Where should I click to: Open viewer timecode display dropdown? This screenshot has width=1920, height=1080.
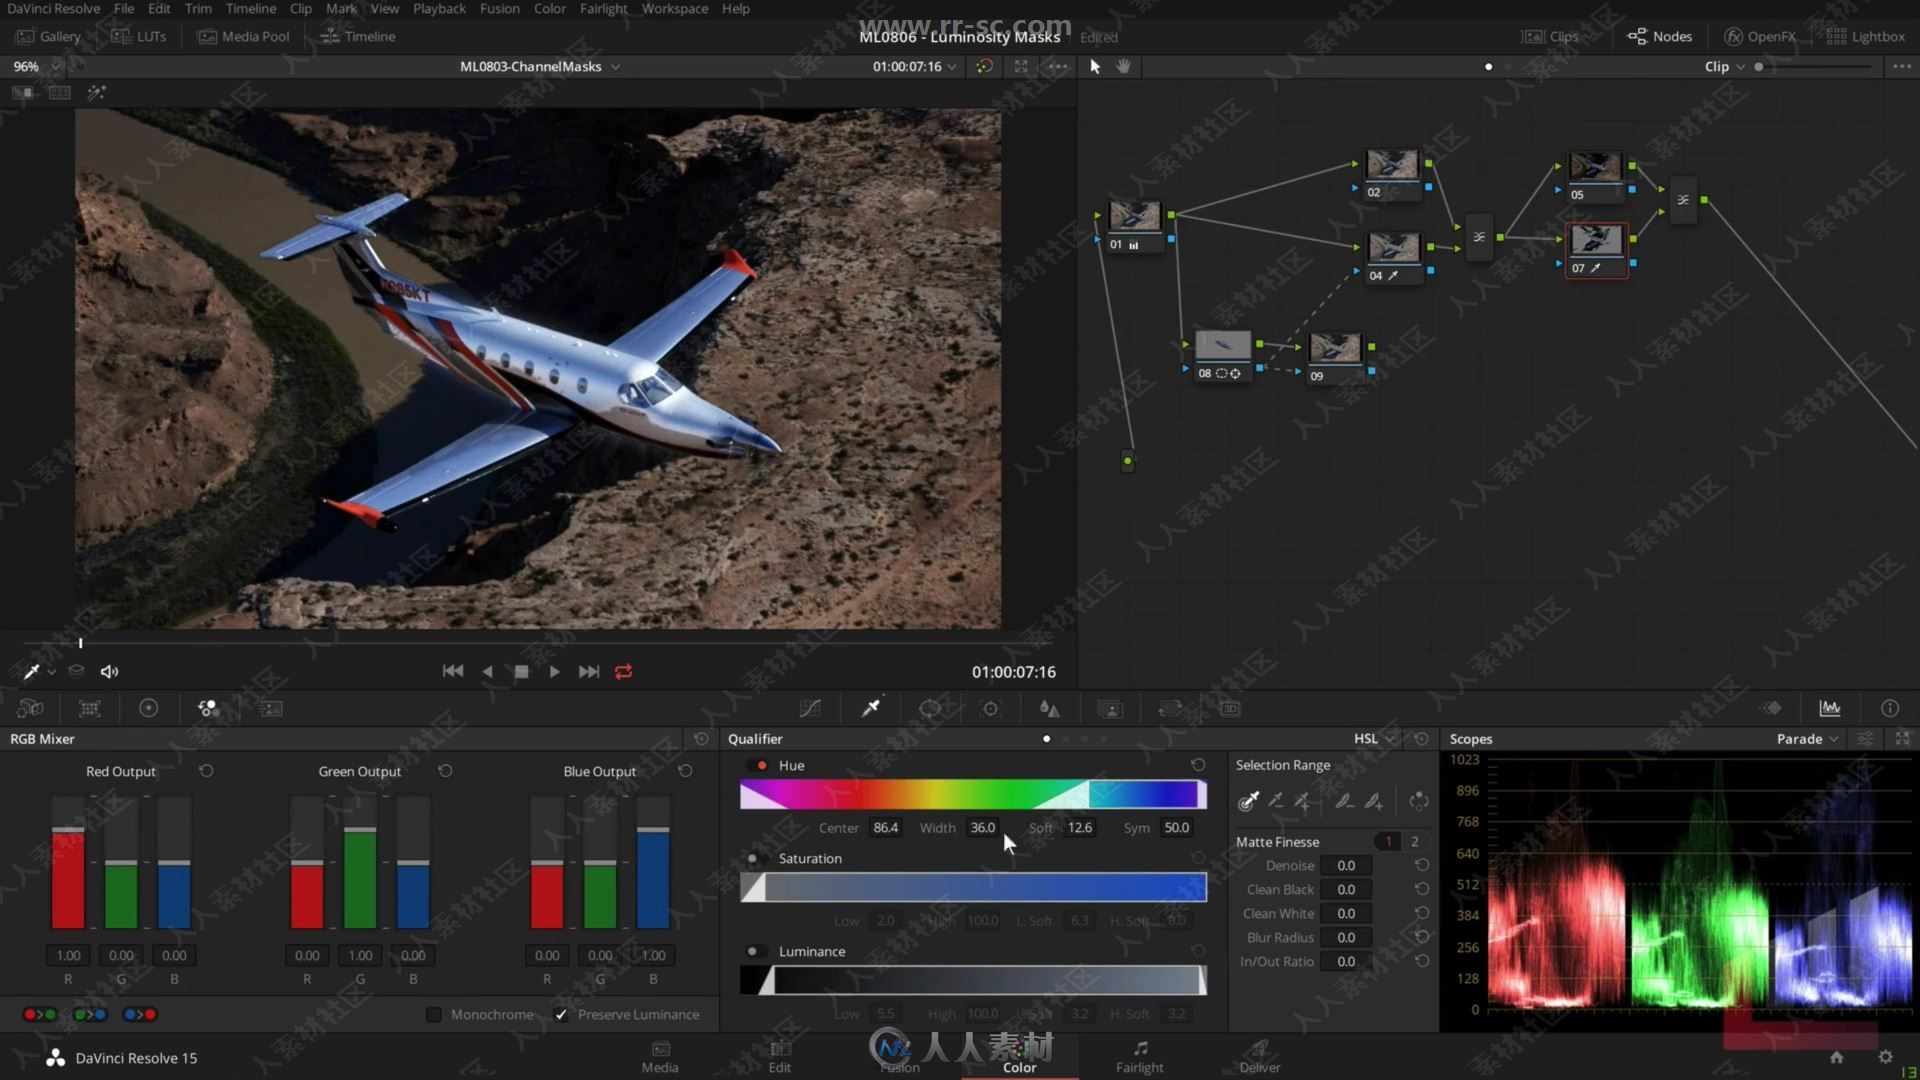coord(914,66)
